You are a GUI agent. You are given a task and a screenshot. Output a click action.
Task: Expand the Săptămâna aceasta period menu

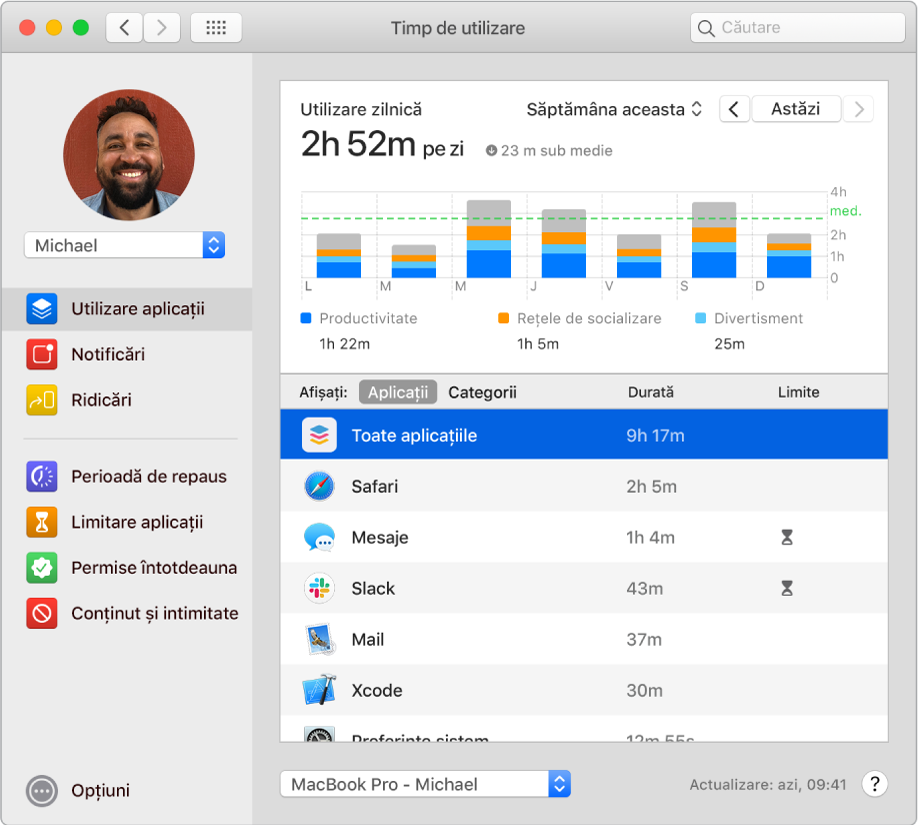pos(614,109)
